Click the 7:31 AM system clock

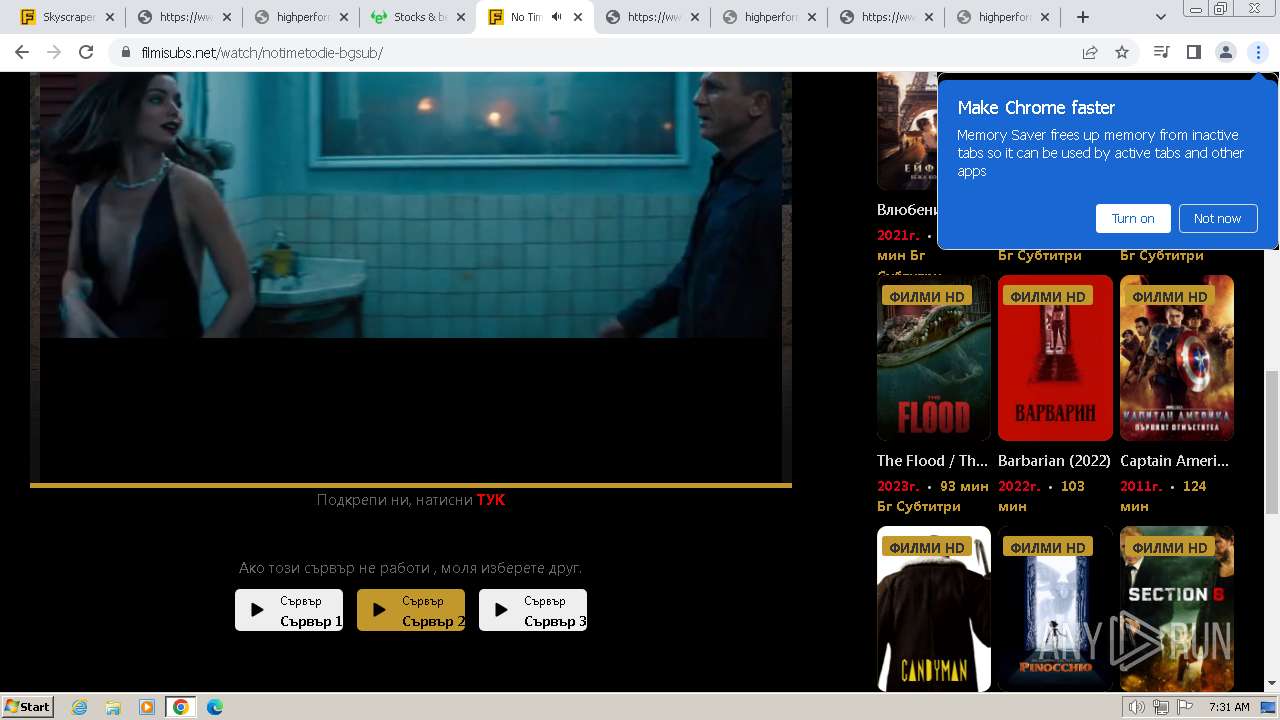[x=1229, y=707]
